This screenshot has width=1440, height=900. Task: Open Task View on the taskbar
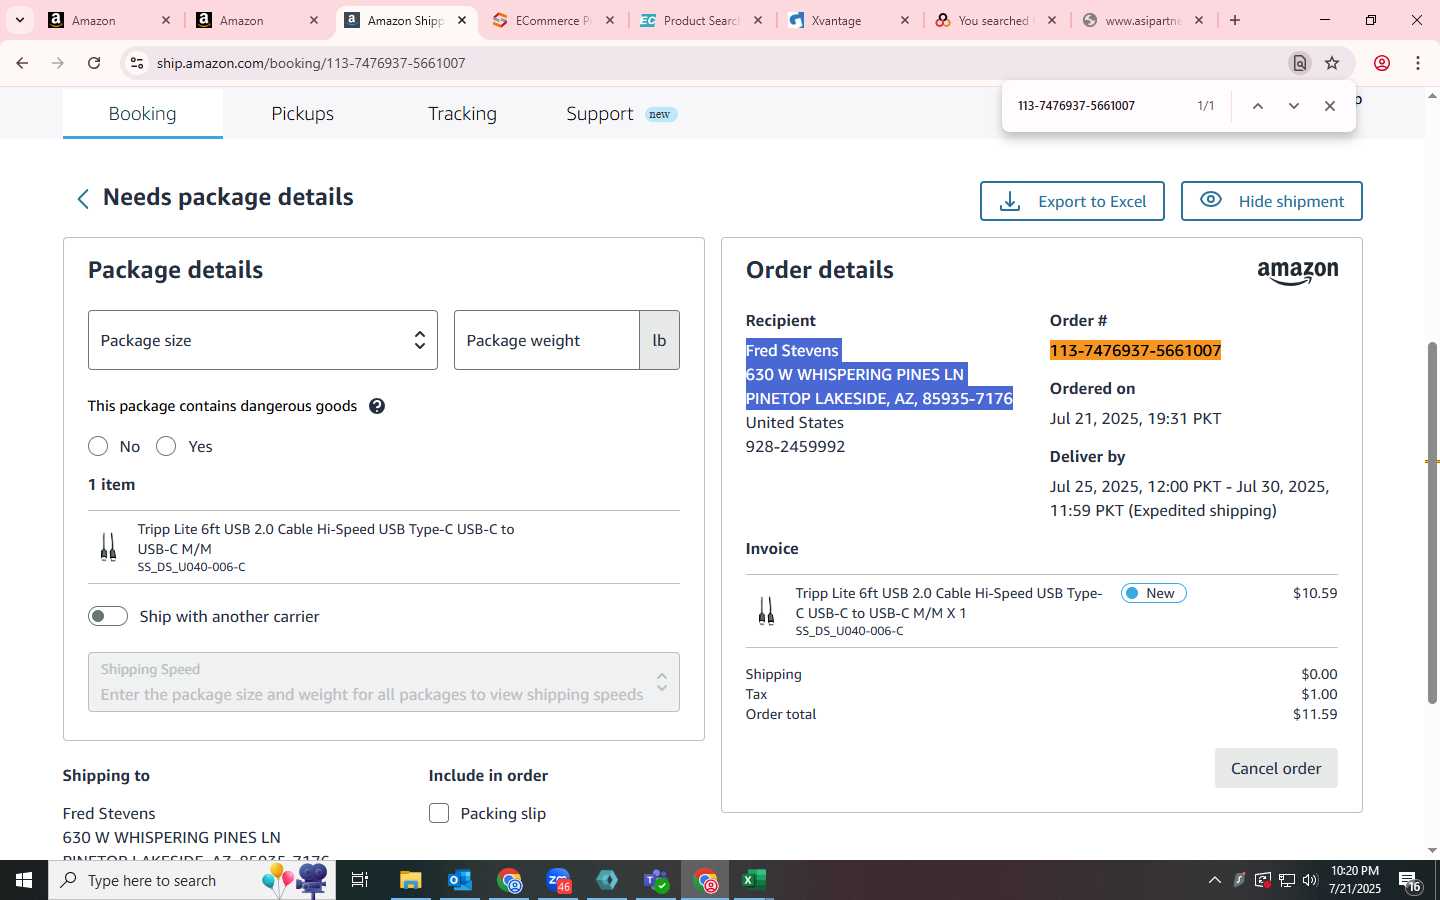coord(360,880)
